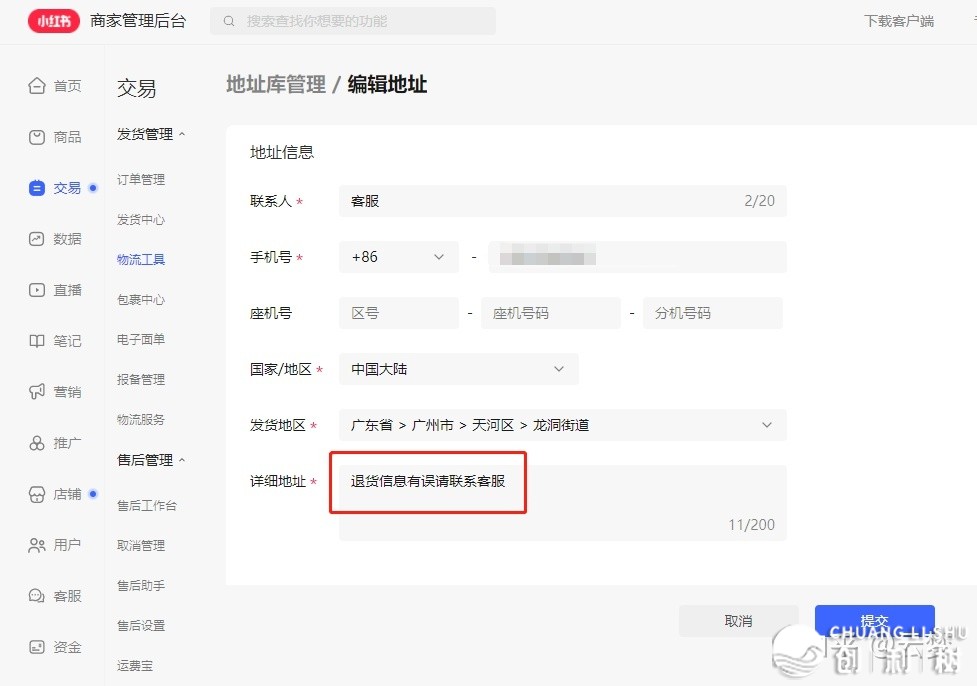The width and height of the screenshot is (977, 686).
Task: Open the 发货地区 cascade dropdown
Action: coord(563,426)
